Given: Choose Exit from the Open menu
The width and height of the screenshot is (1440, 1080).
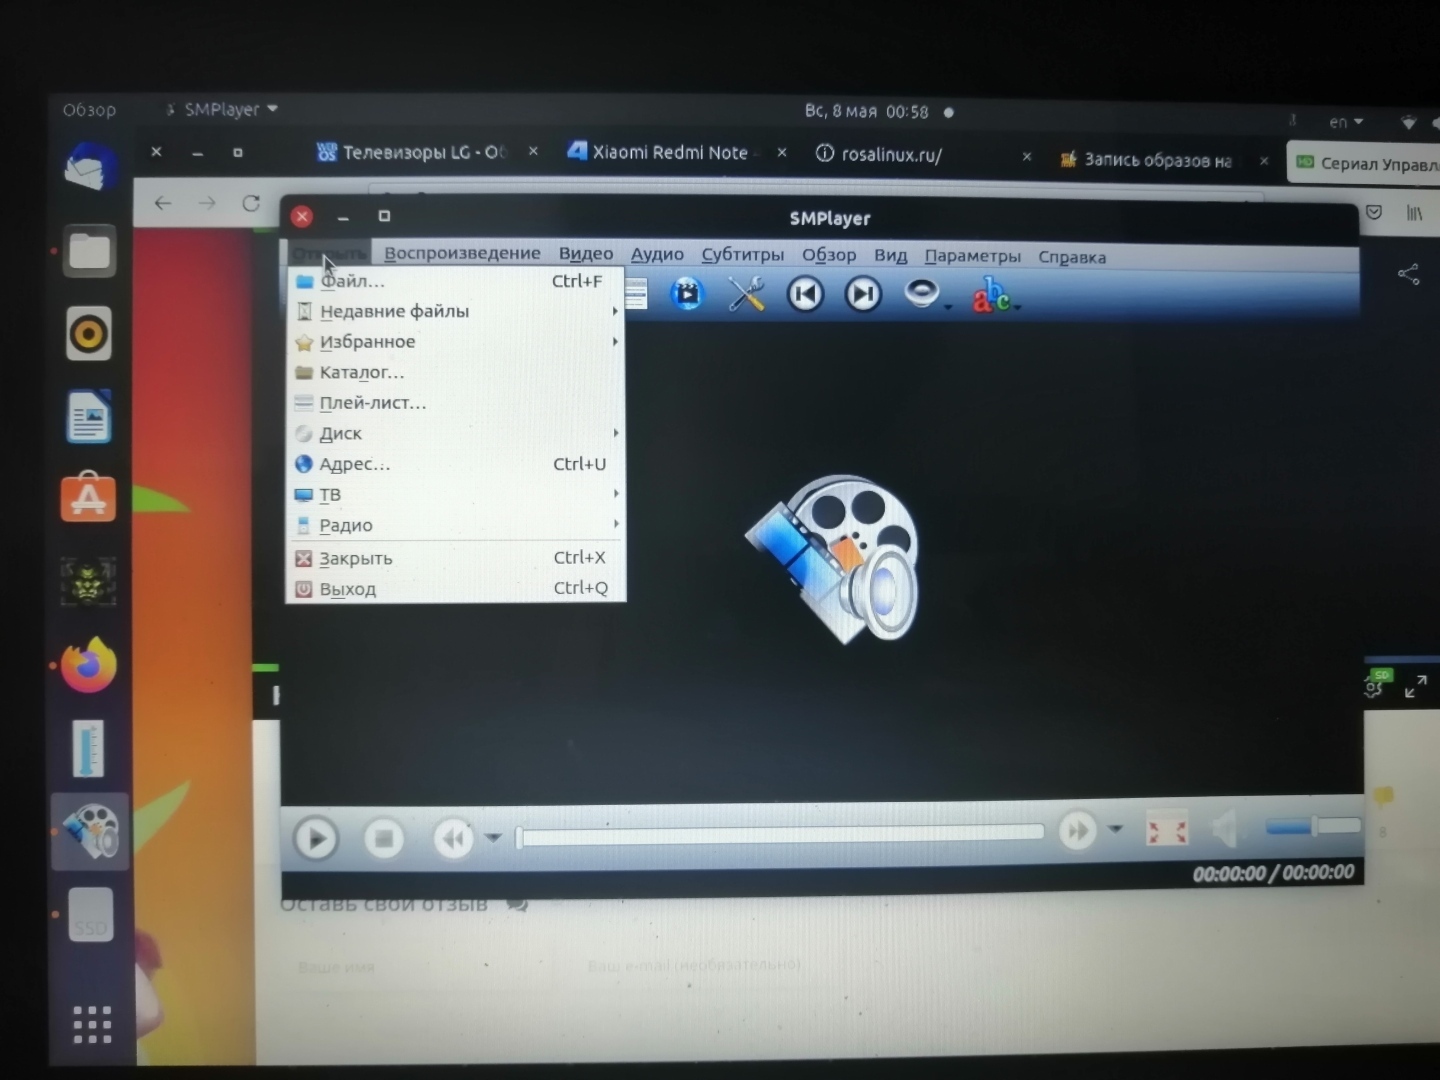Looking at the screenshot, I should 348,589.
